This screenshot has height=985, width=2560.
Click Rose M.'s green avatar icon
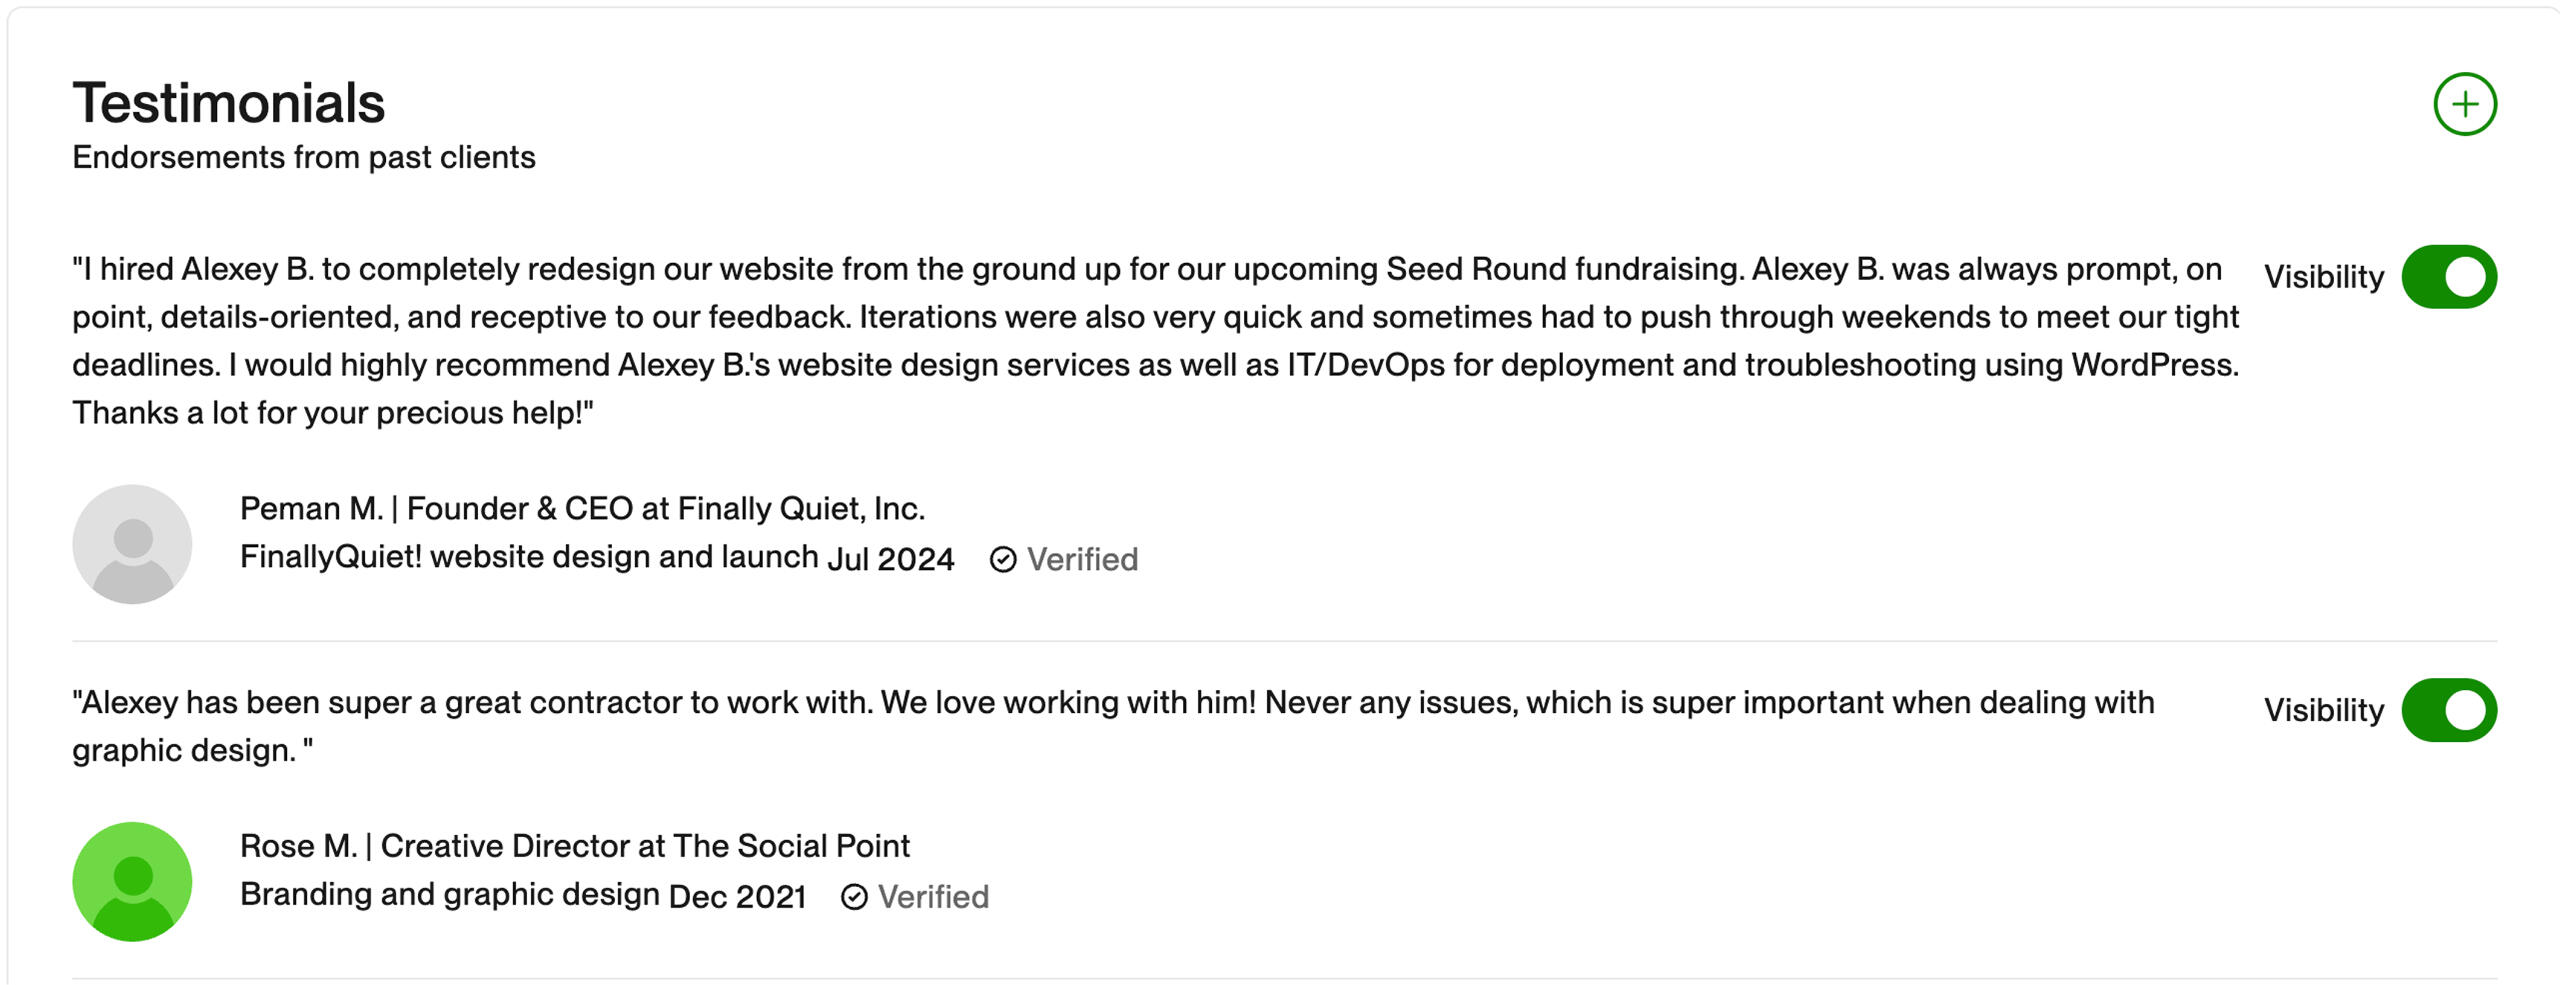[132, 881]
